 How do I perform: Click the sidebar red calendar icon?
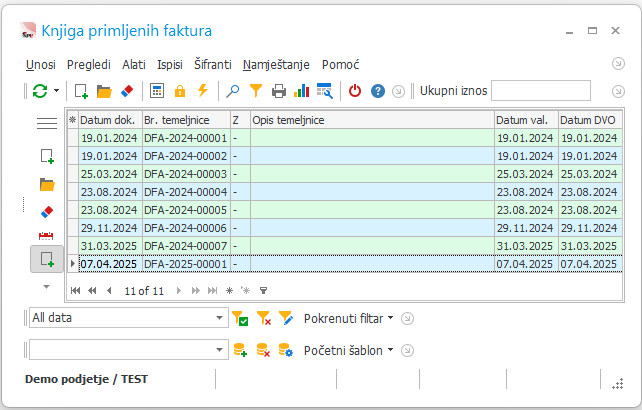coord(46,236)
